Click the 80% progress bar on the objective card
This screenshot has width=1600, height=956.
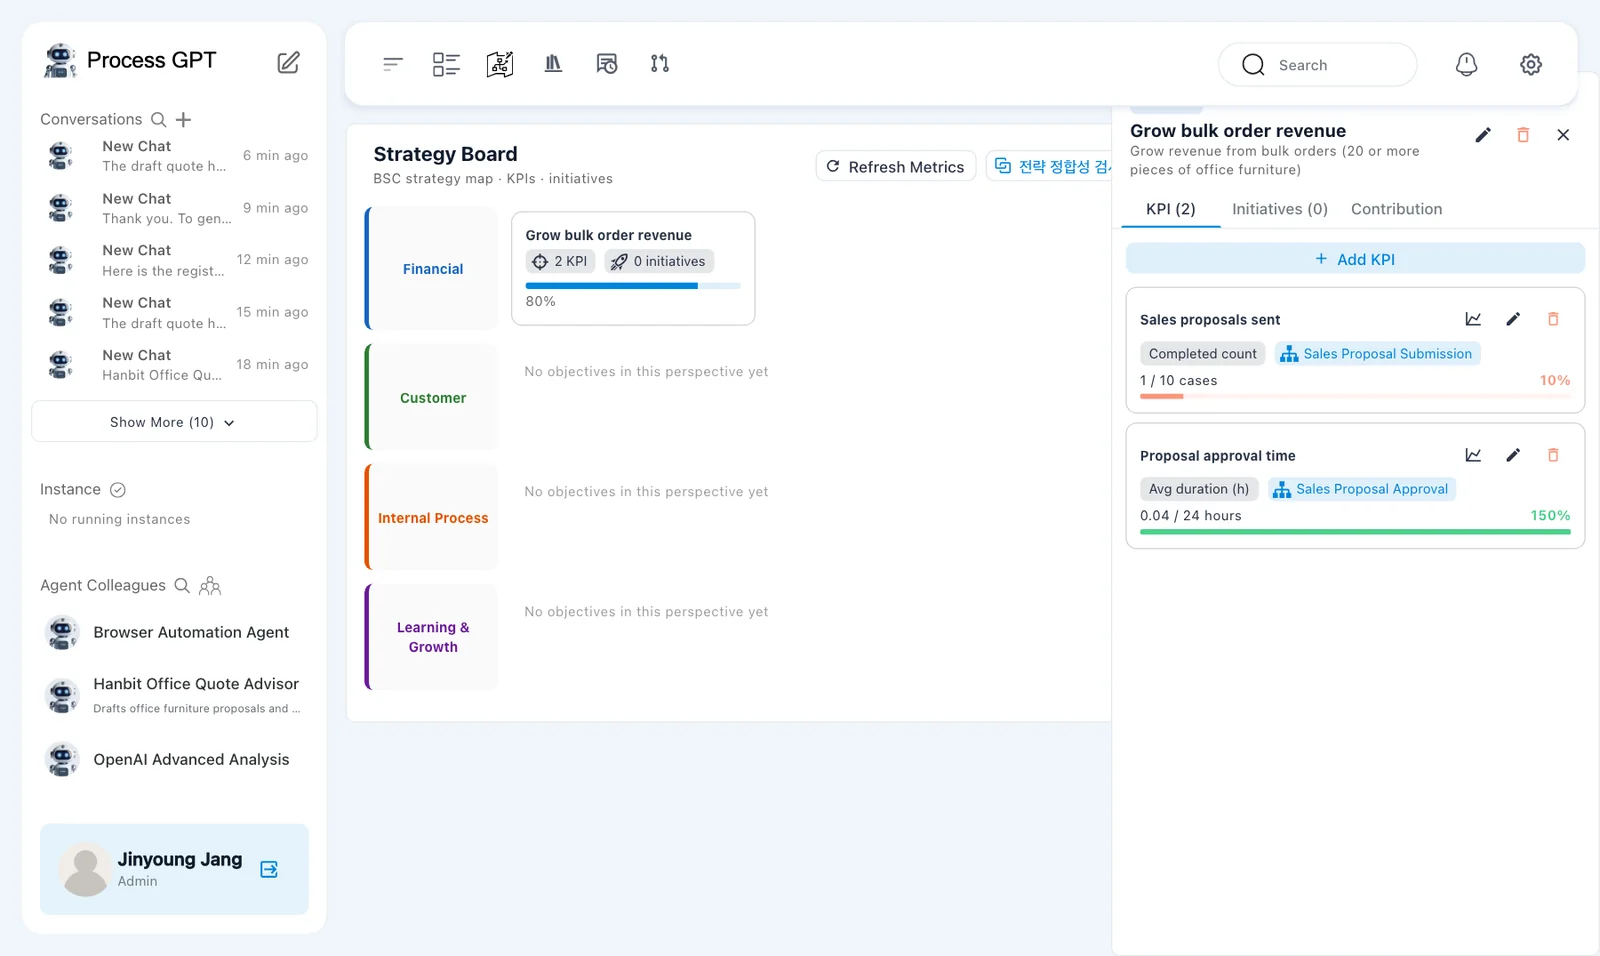[633, 286]
